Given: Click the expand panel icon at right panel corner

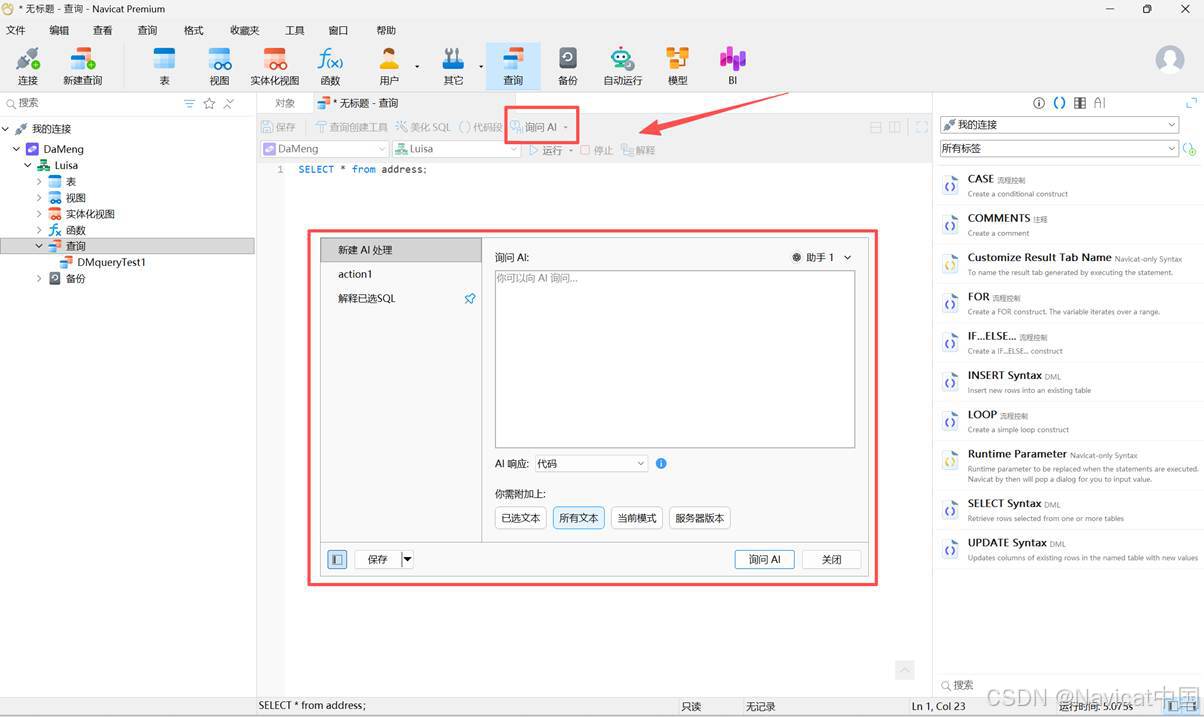Looking at the screenshot, I should pos(1191,103).
